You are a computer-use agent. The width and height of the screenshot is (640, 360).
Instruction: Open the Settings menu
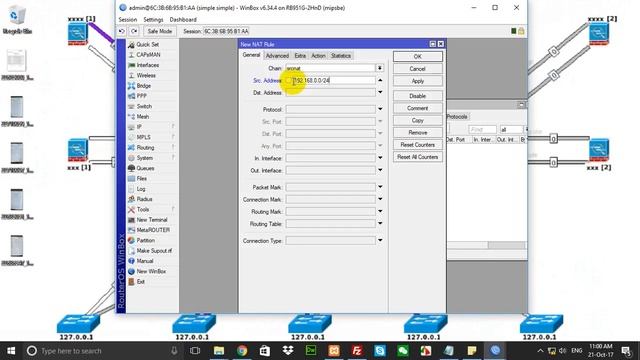pyautogui.click(x=153, y=20)
